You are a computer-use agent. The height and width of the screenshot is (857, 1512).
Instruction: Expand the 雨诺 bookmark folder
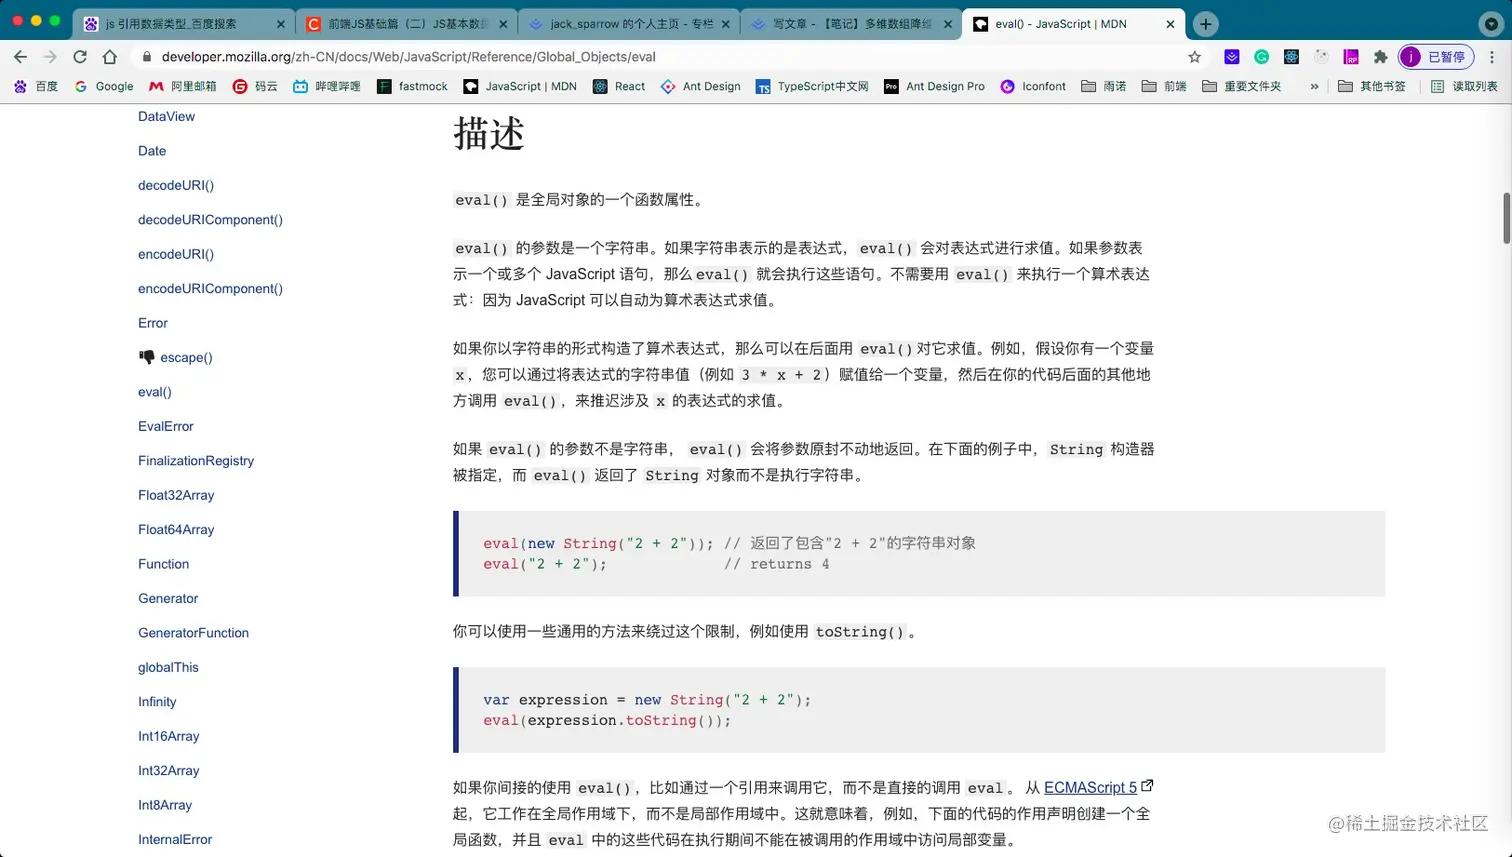(x=1104, y=87)
